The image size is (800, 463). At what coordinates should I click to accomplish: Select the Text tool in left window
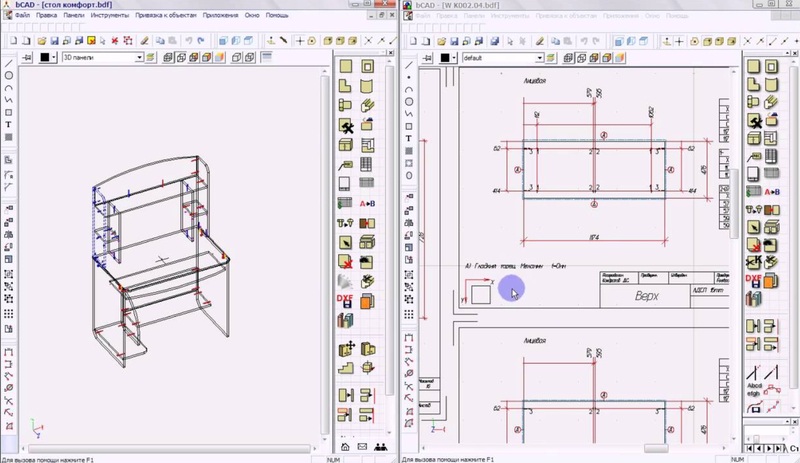point(9,125)
